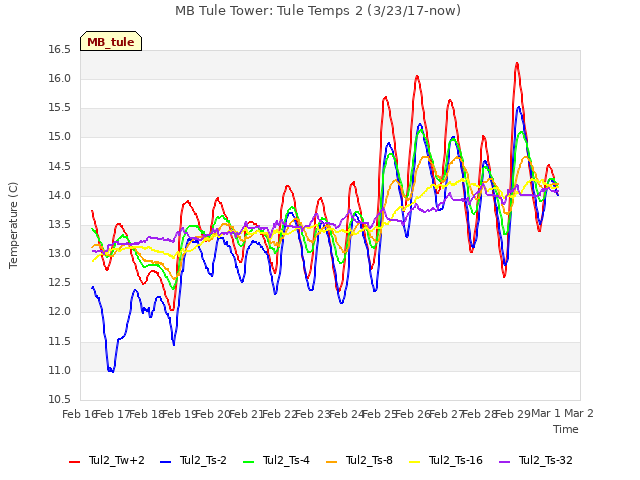Click the 15.5 y-axis tick label
Screen dimensions: 640x480
(x=60, y=108)
